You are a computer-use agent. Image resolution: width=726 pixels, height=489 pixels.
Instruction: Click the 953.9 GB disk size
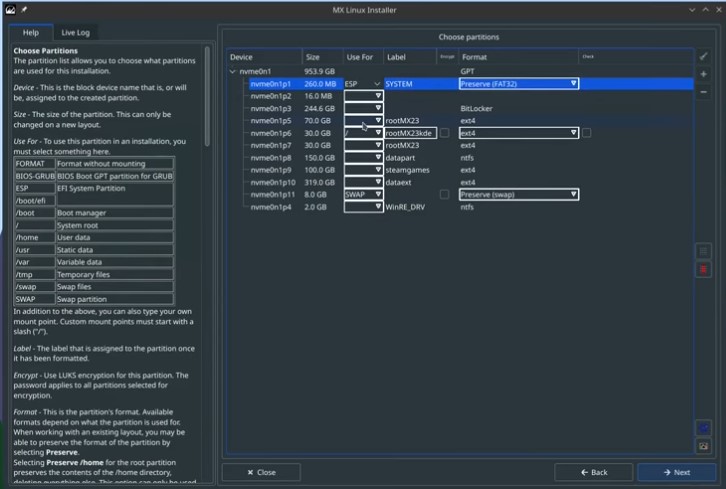click(319, 71)
